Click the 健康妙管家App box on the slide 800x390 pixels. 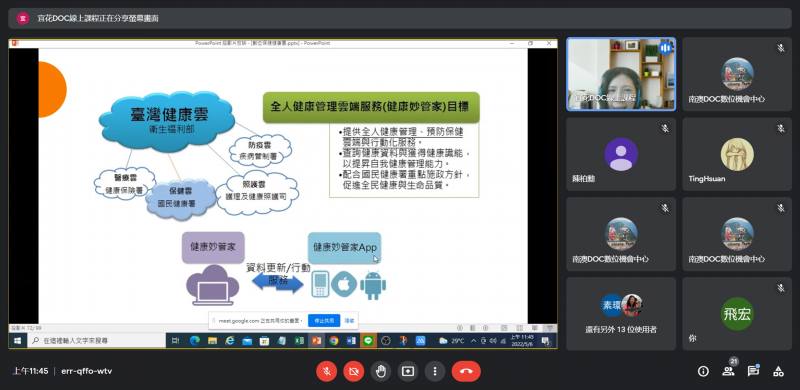pos(345,248)
